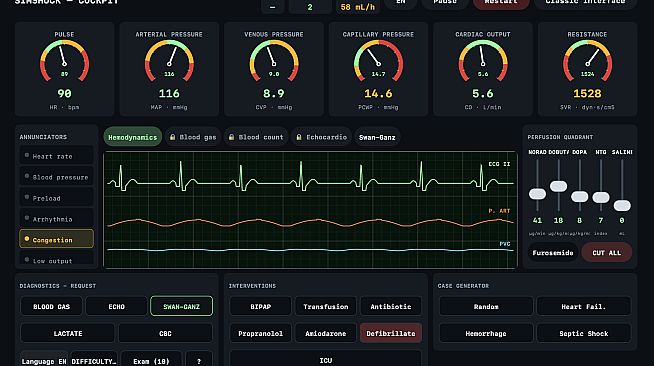The image size is (654, 366).
Task: Apply the BIPAP intervention
Action: (x=260, y=306)
